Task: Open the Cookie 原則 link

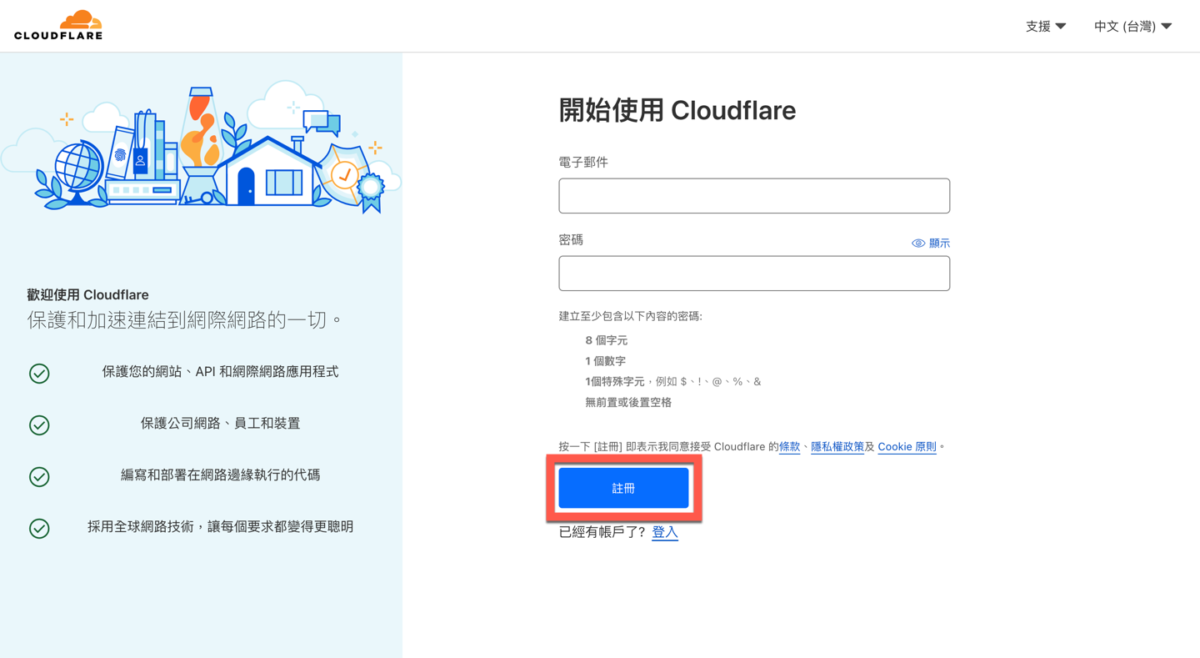Action: (907, 447)
